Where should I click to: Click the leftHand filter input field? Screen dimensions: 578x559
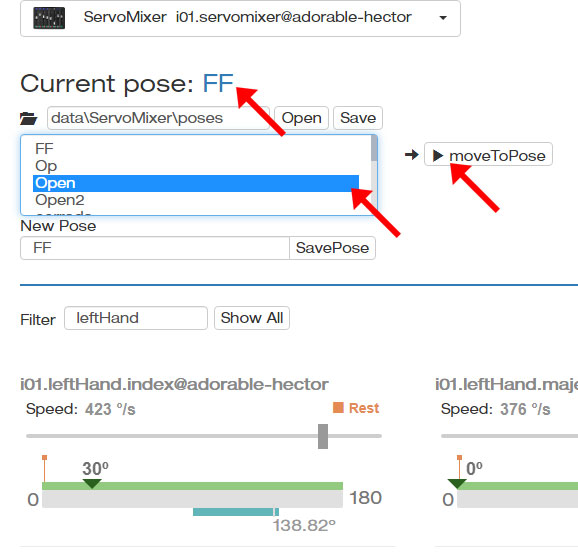coord(136,318)
